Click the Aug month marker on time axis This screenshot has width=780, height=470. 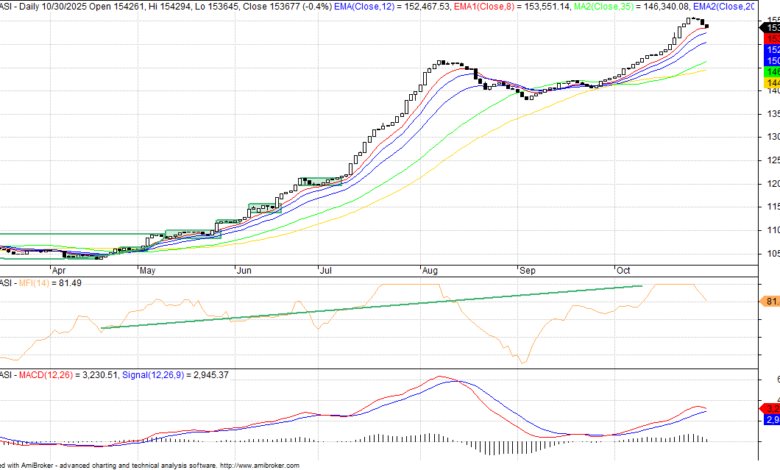(x=431, y=270)
